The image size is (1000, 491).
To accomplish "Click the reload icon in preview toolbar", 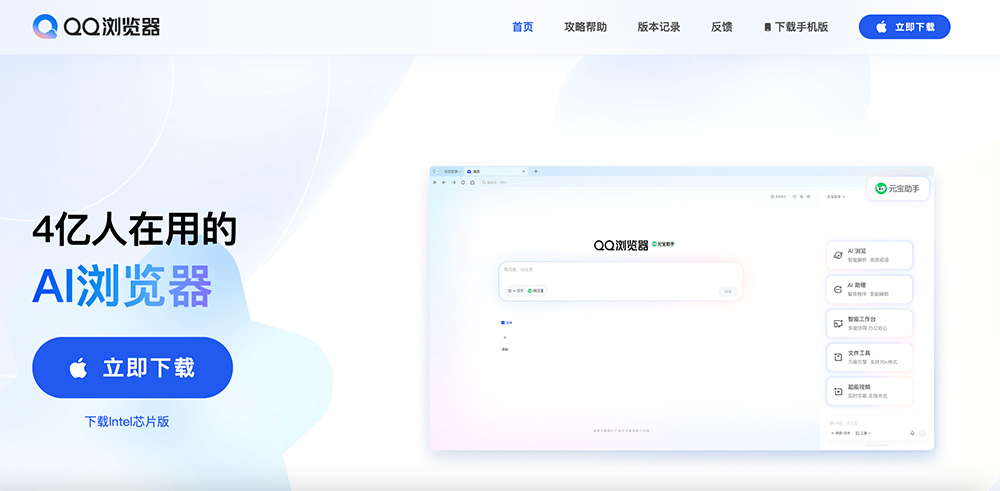I will (x=463, y=182).
